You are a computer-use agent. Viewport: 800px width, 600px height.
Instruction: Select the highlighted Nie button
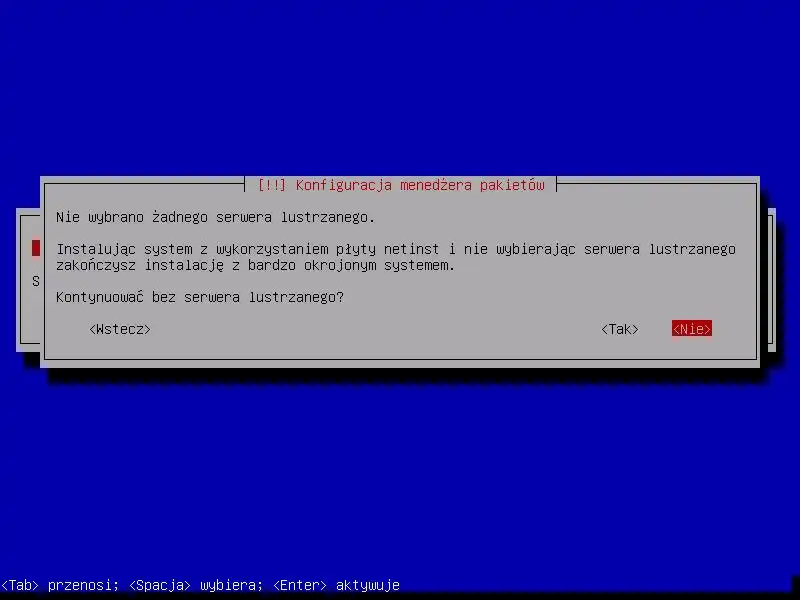pos(691,329)
